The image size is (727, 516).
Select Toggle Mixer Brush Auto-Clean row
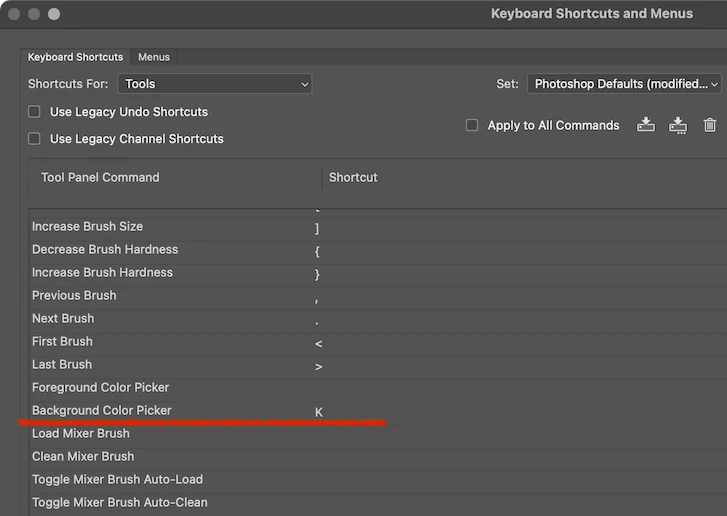[x=378, y=505]
